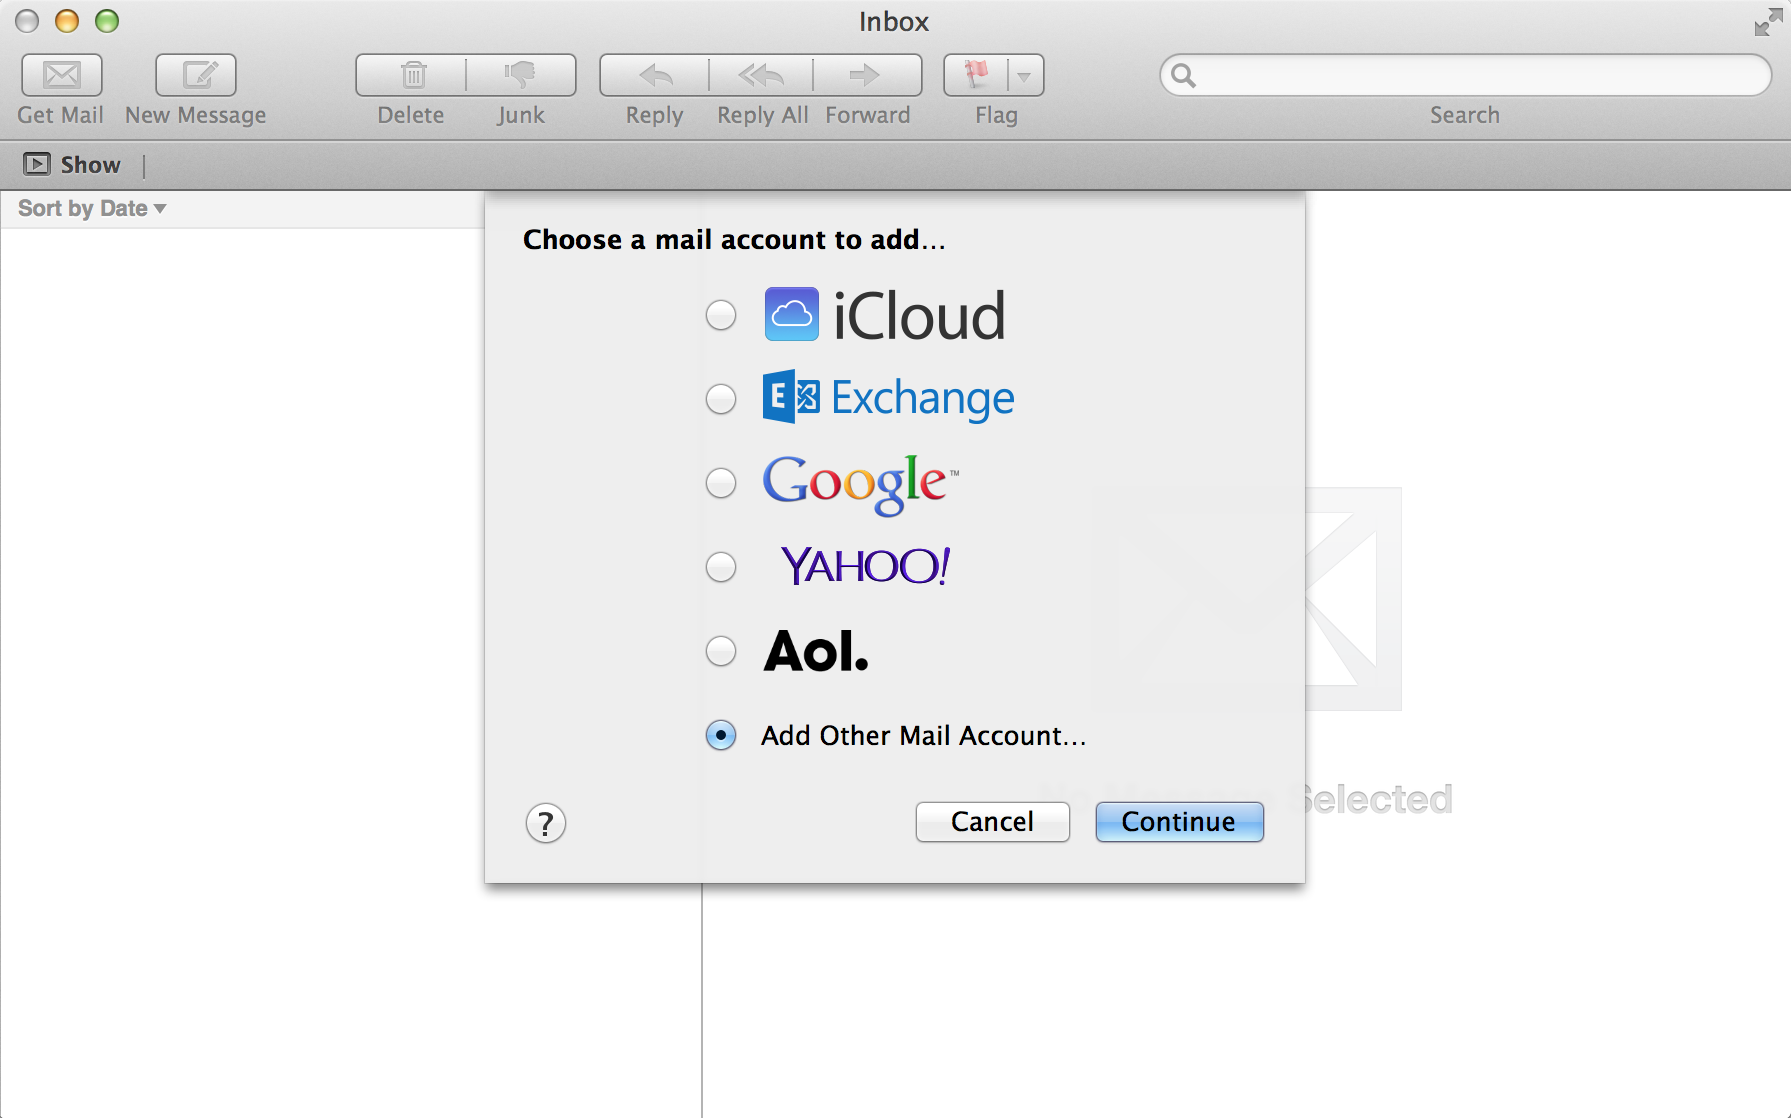Focus the Search text field
Viewport: 1791px width, 1118px height.
pos(1465,75)
